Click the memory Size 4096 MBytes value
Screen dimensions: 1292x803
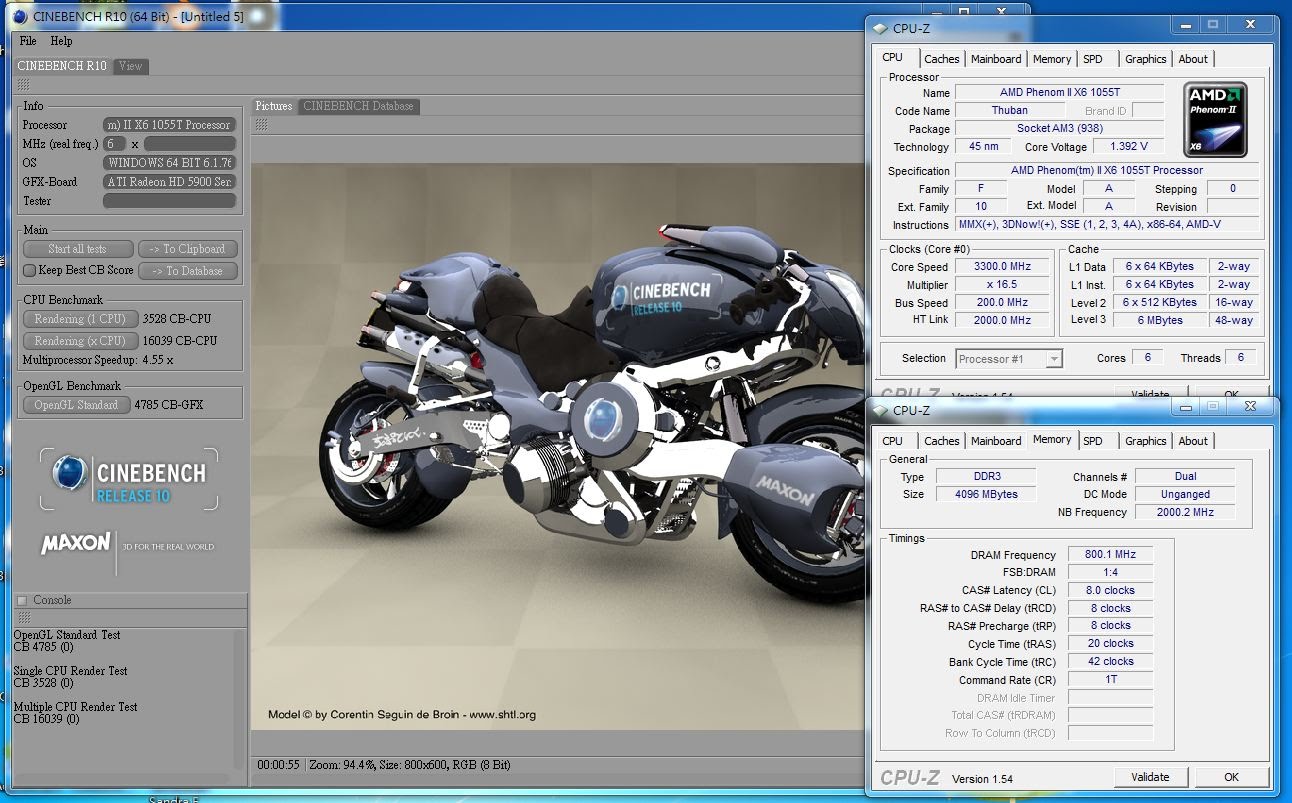click(986, 494)
